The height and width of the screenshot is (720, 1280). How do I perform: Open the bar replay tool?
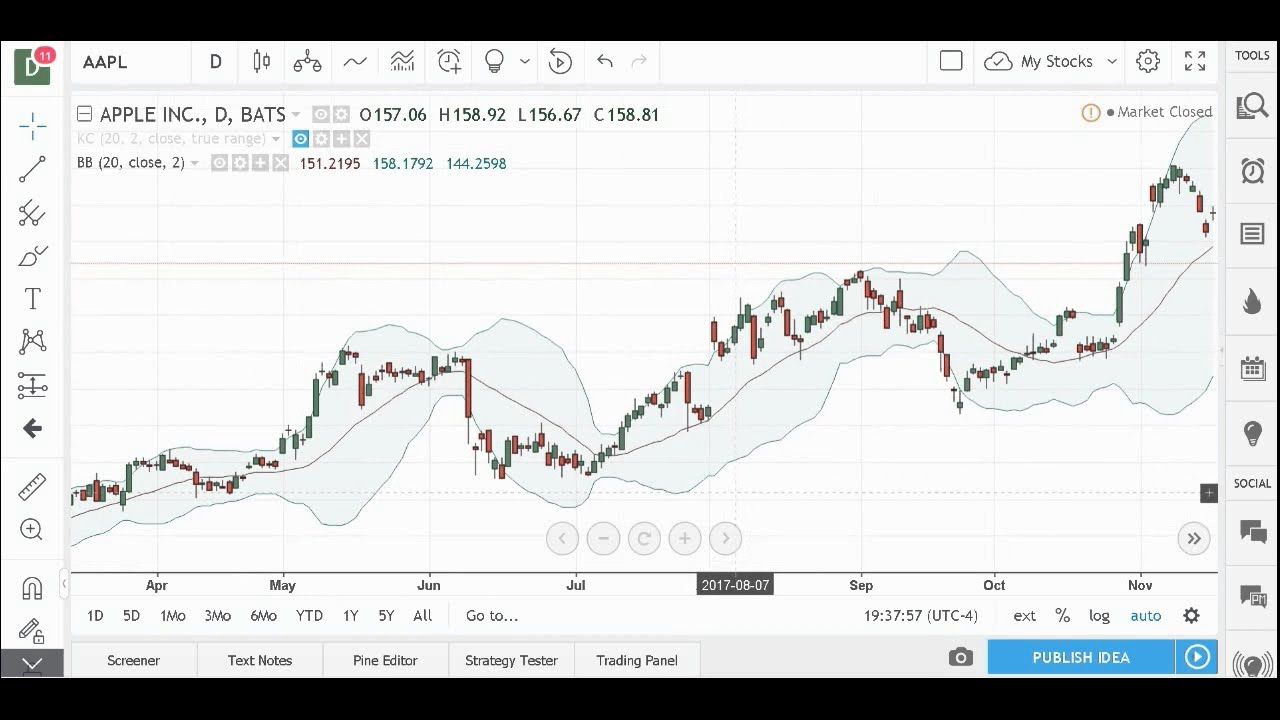tap(560, 62)
